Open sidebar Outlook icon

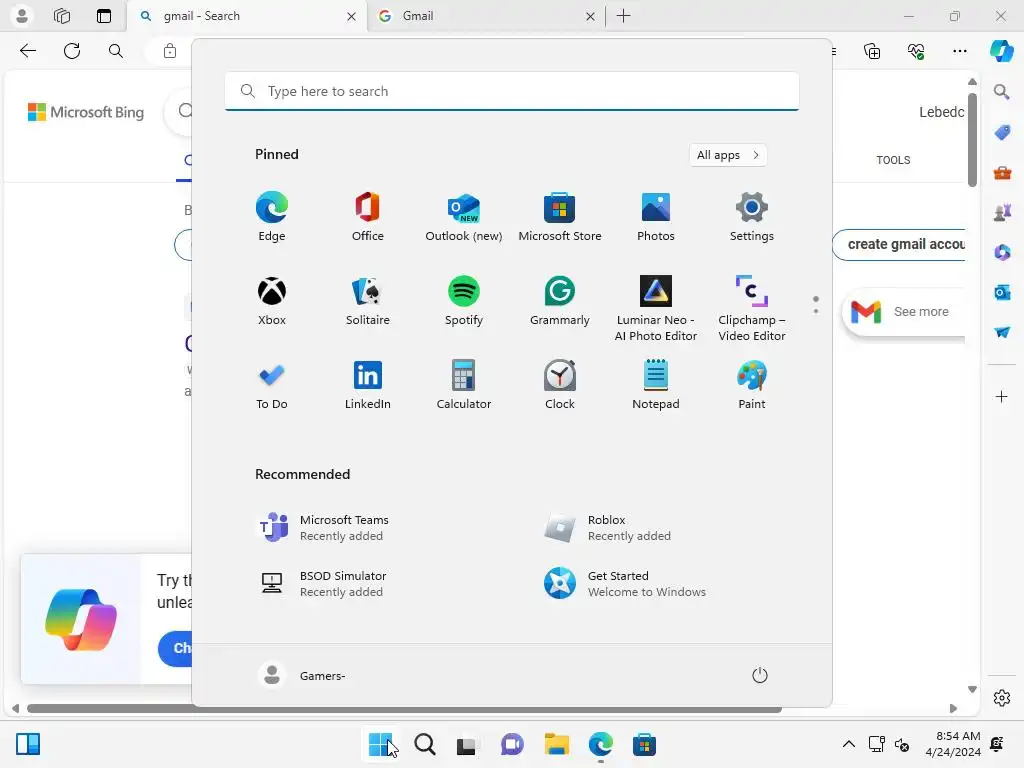click(x=1002, y=293)
